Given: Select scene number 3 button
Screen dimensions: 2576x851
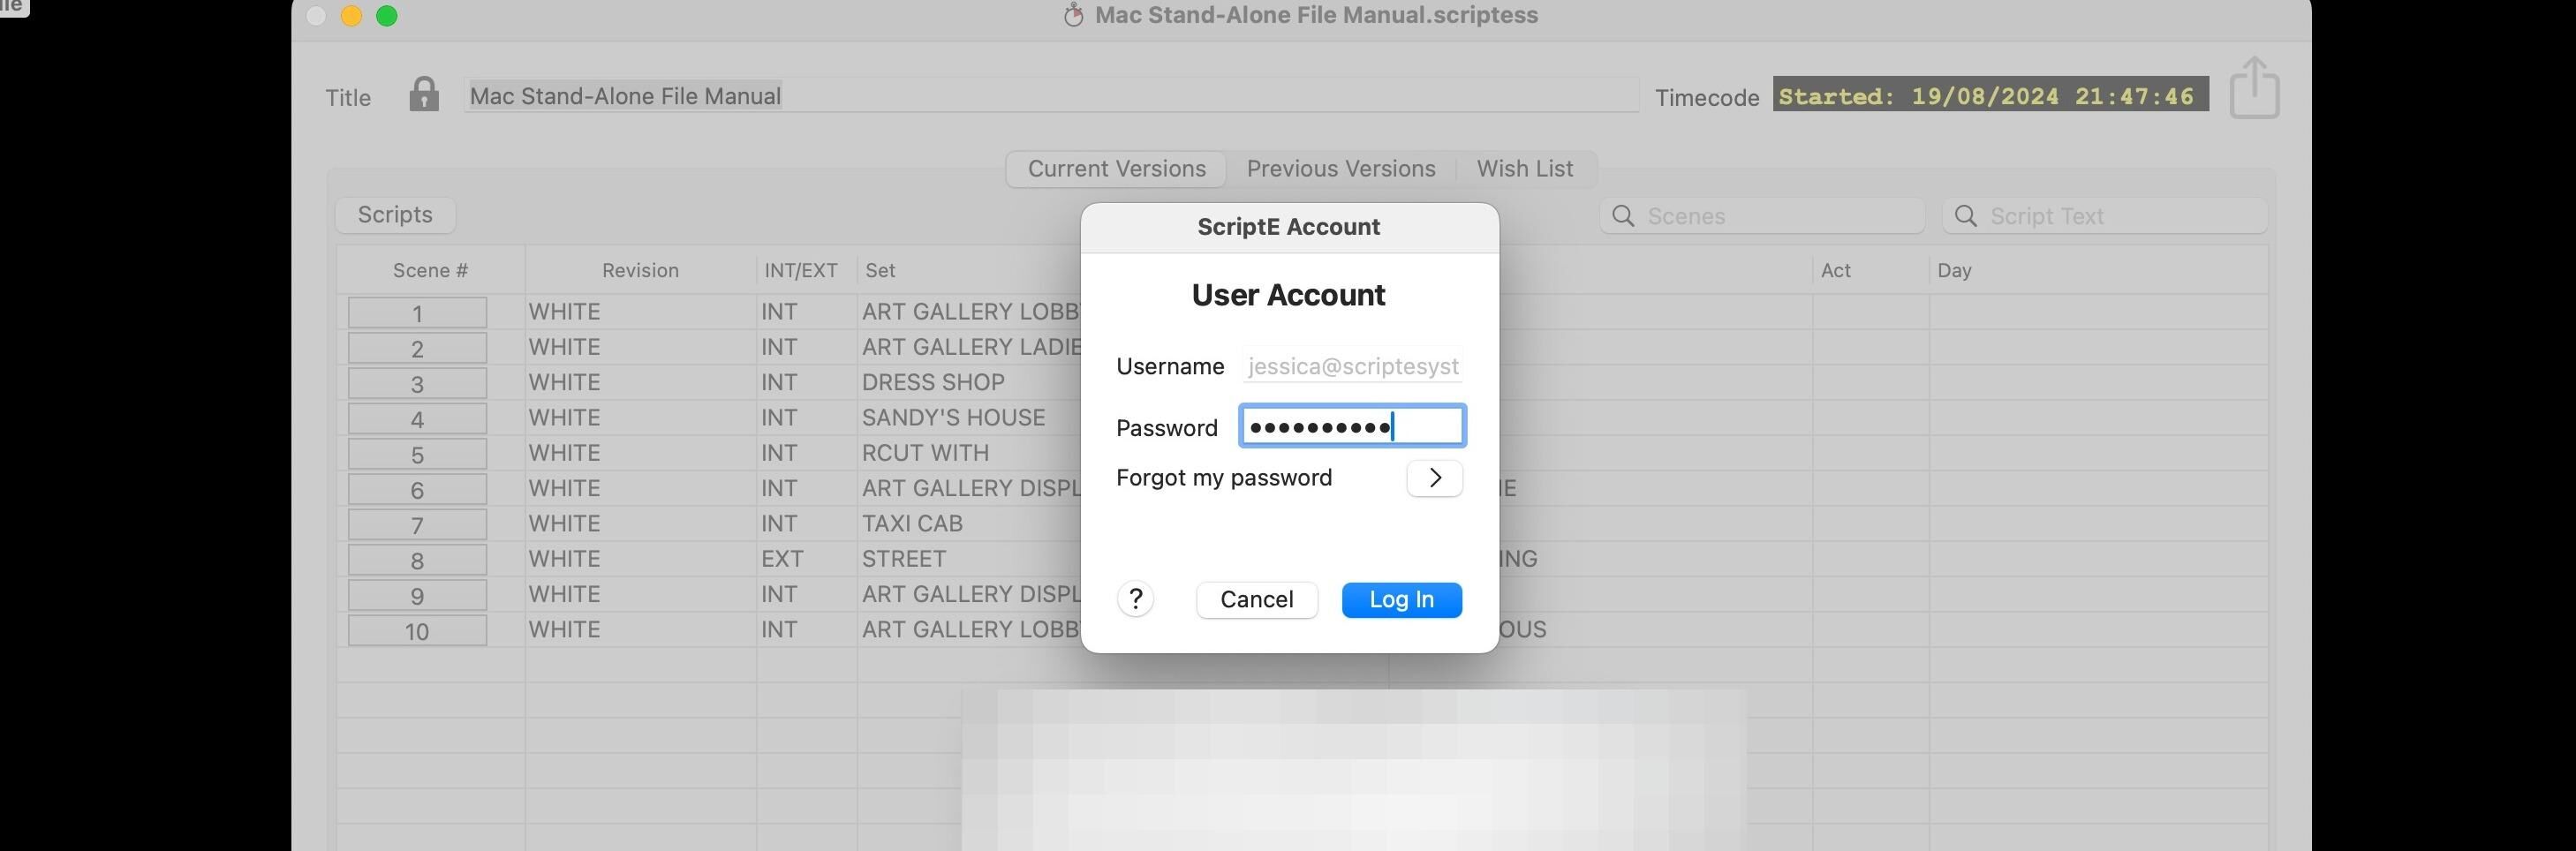Looking at the screenshot, I should (417, 383).
